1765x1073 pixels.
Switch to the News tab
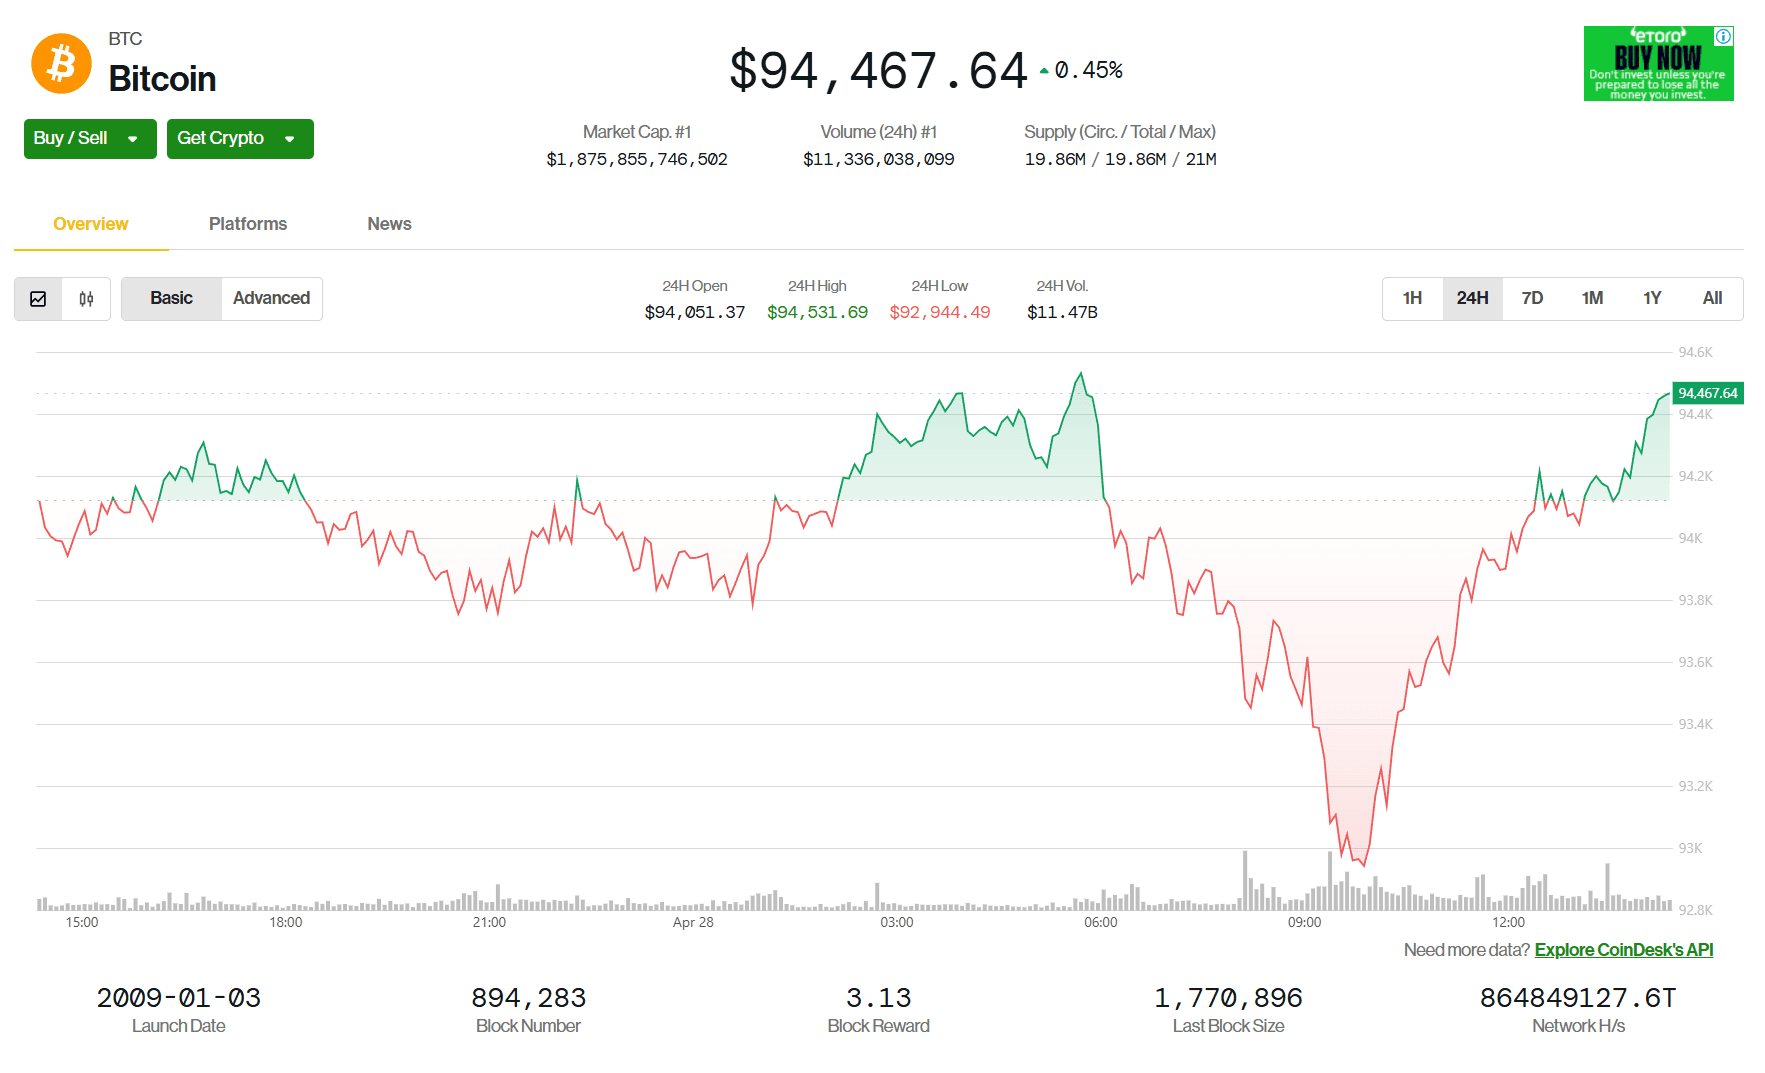tap(389, 224)
